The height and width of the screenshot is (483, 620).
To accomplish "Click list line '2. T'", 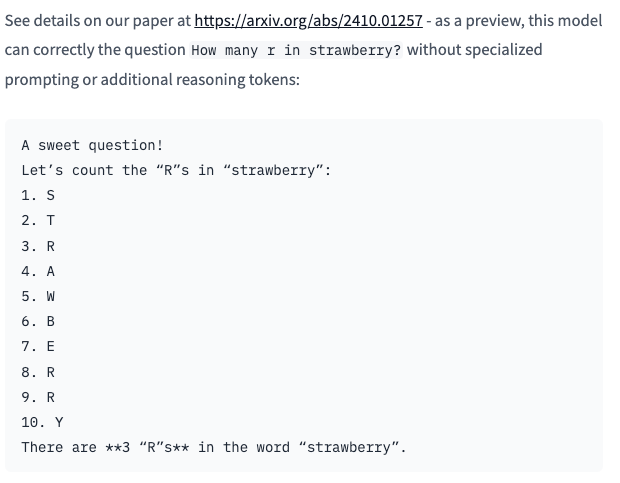I will click(x=38, y=221).
